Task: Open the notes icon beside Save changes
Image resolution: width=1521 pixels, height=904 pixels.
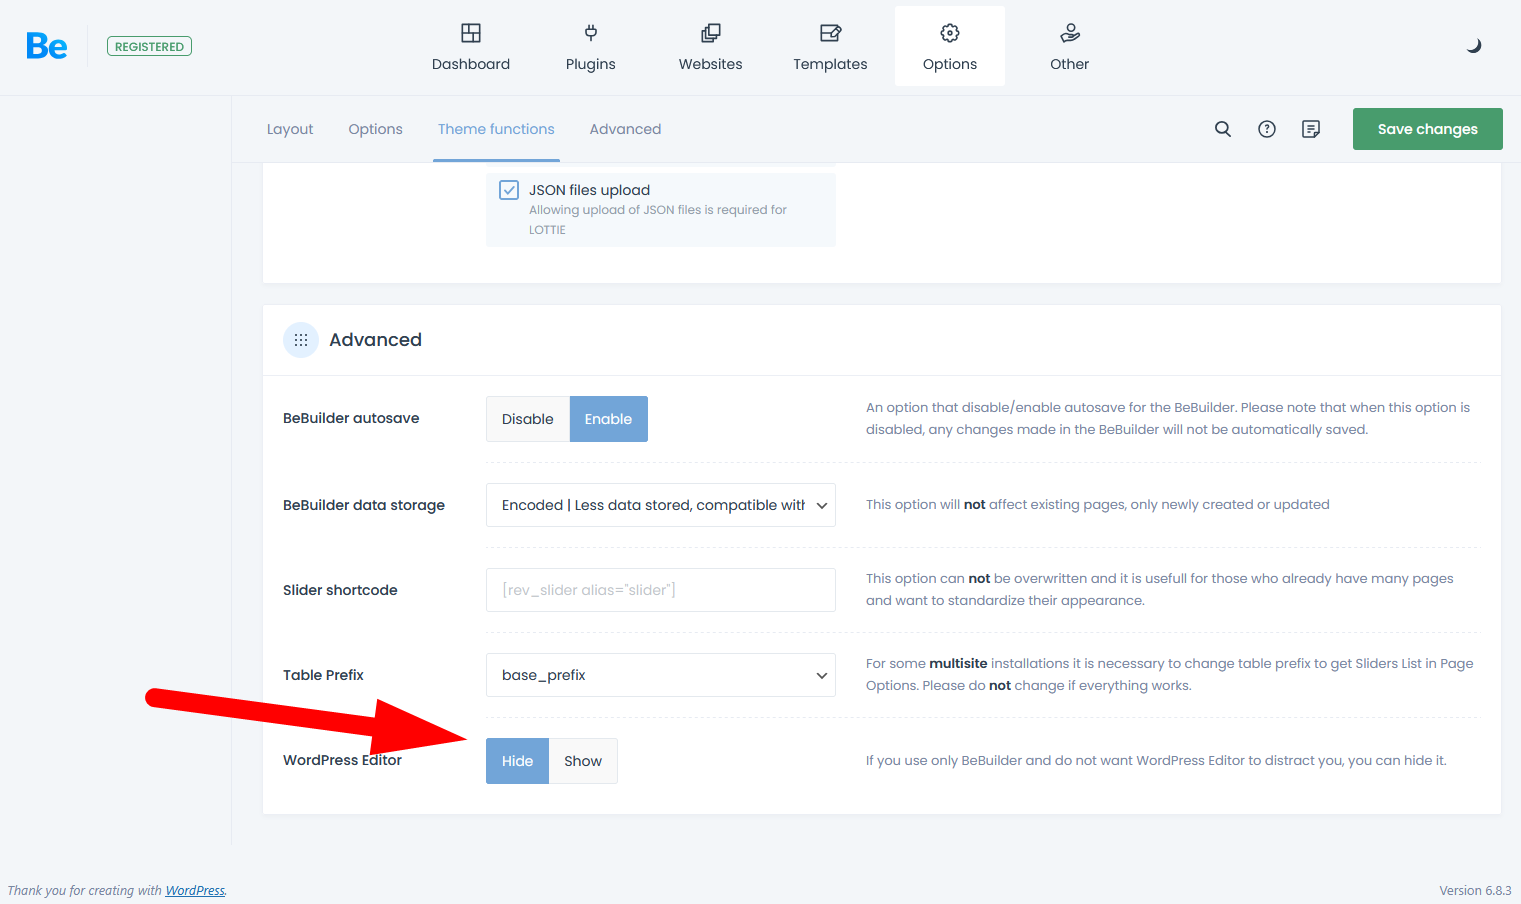Action: [1310, 129]
